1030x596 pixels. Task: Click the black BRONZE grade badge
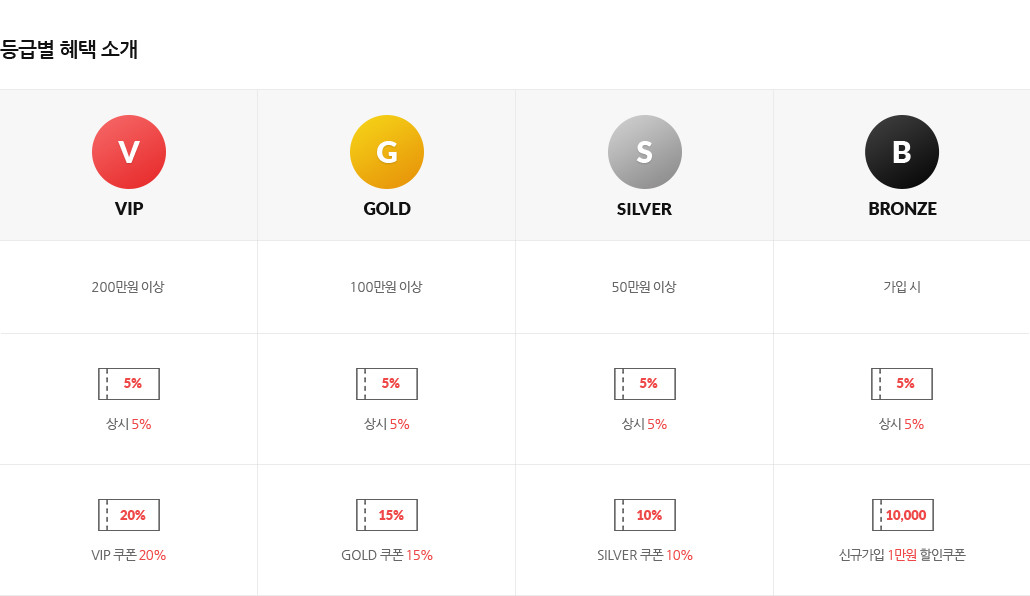pos(902,152)
